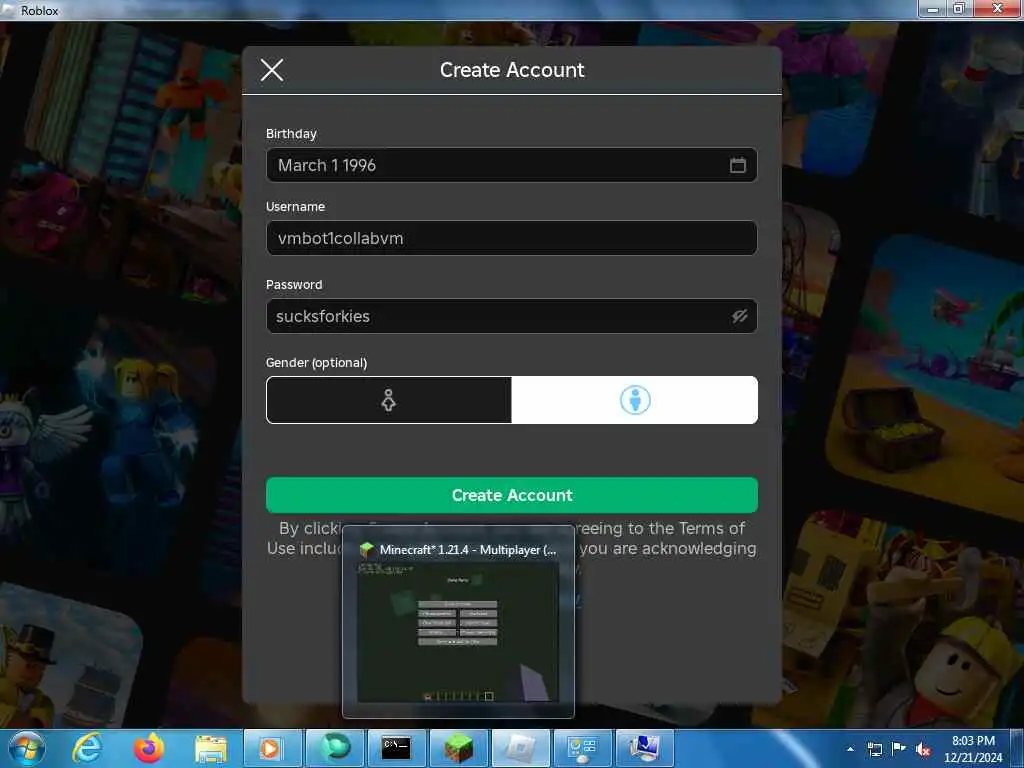Open the green swirl browser taskbar icon

tap(334, 748)
